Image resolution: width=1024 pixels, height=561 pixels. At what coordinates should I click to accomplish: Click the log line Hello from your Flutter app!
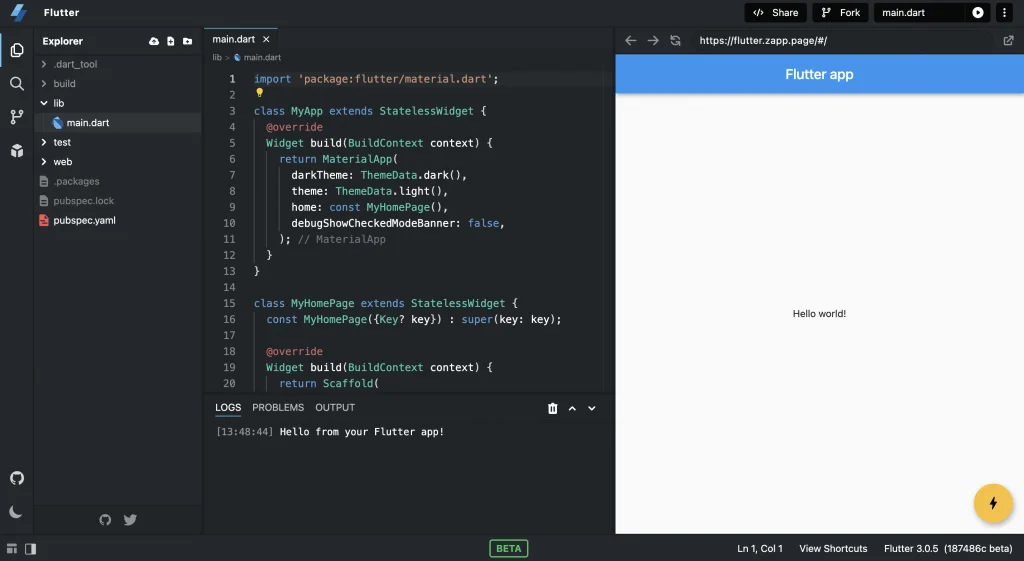point(362,432)
